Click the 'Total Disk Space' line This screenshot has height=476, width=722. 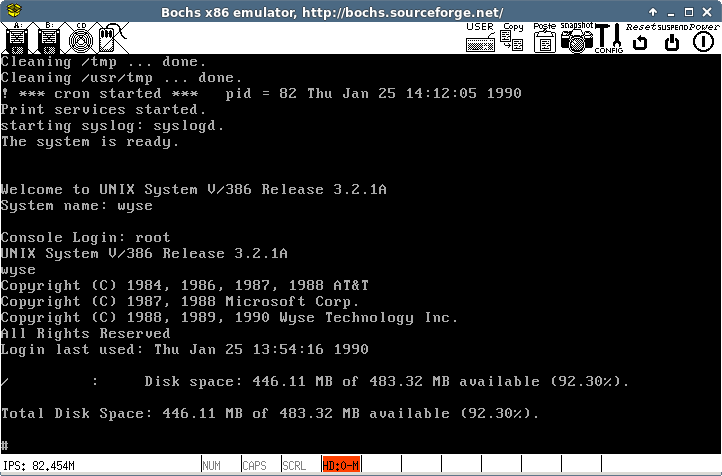tap(270, 413)
